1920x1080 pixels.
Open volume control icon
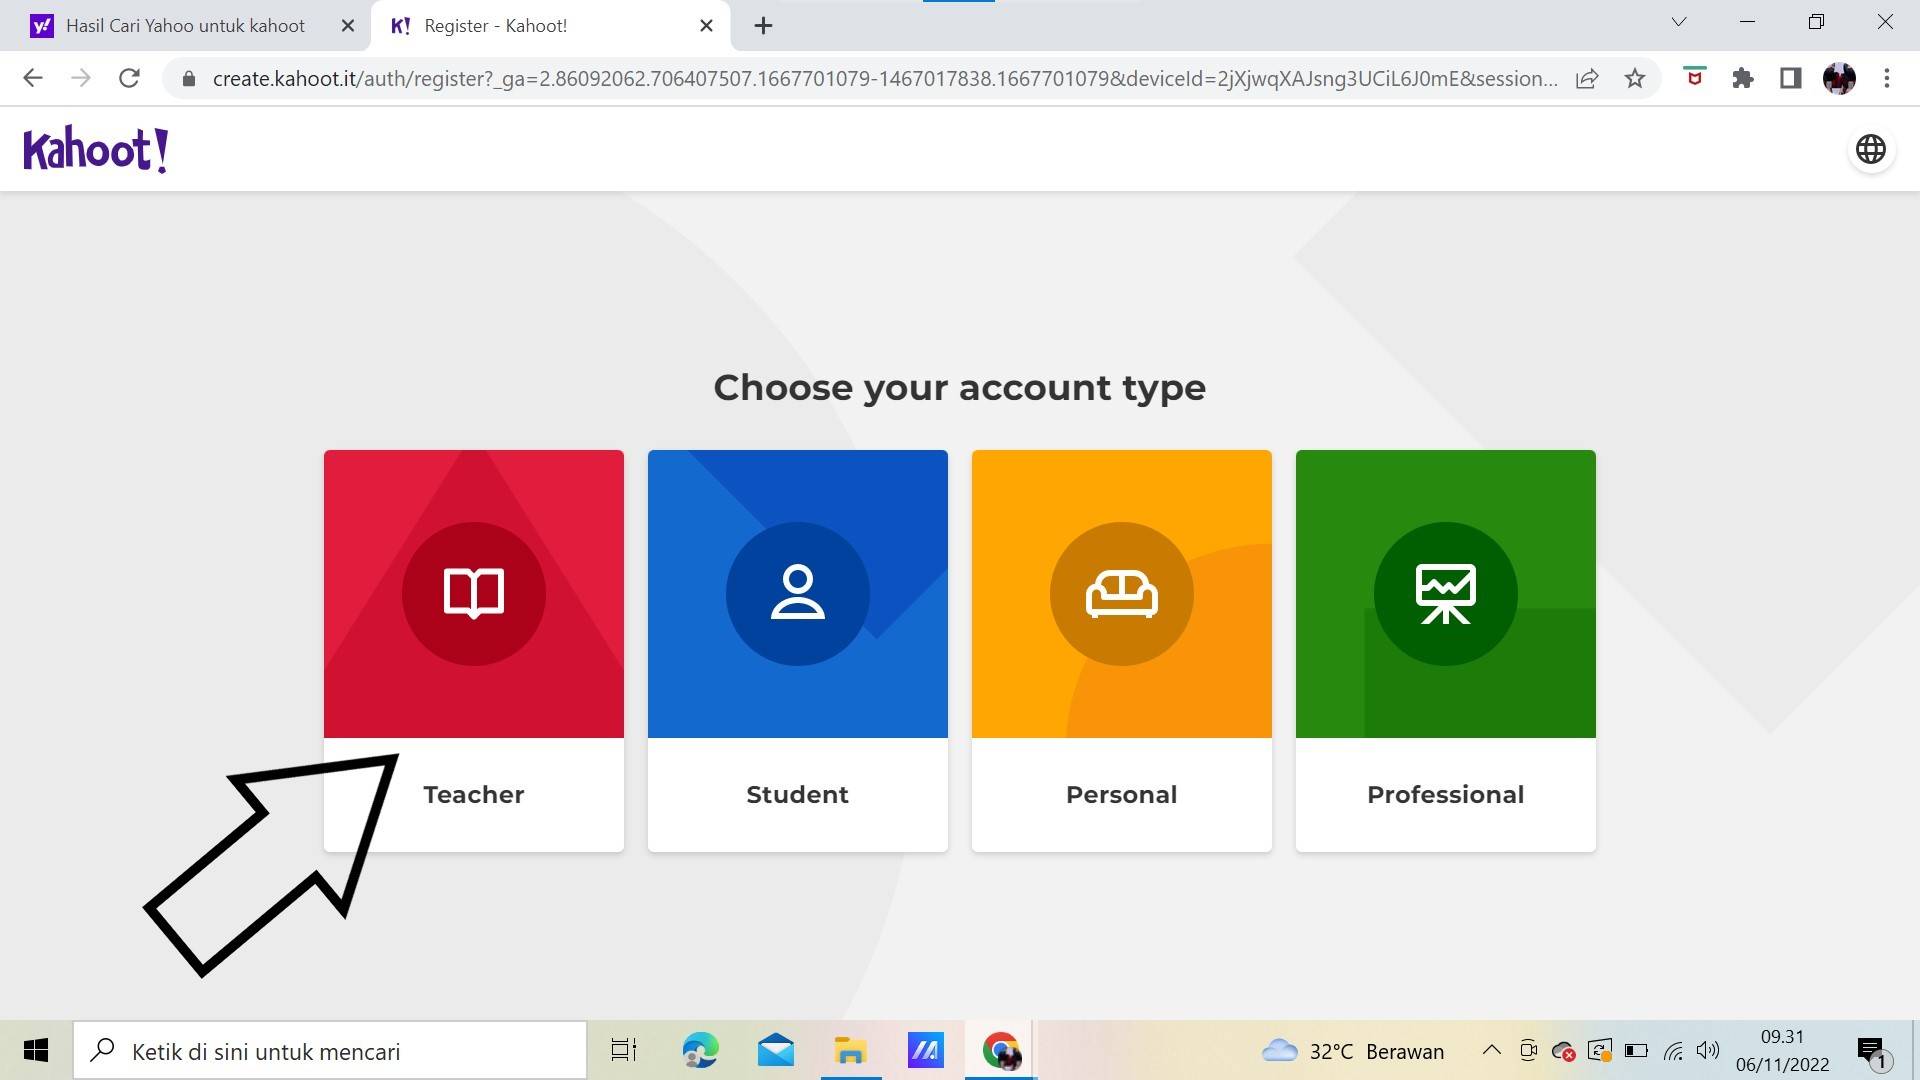click(x=1708, y=1050)
